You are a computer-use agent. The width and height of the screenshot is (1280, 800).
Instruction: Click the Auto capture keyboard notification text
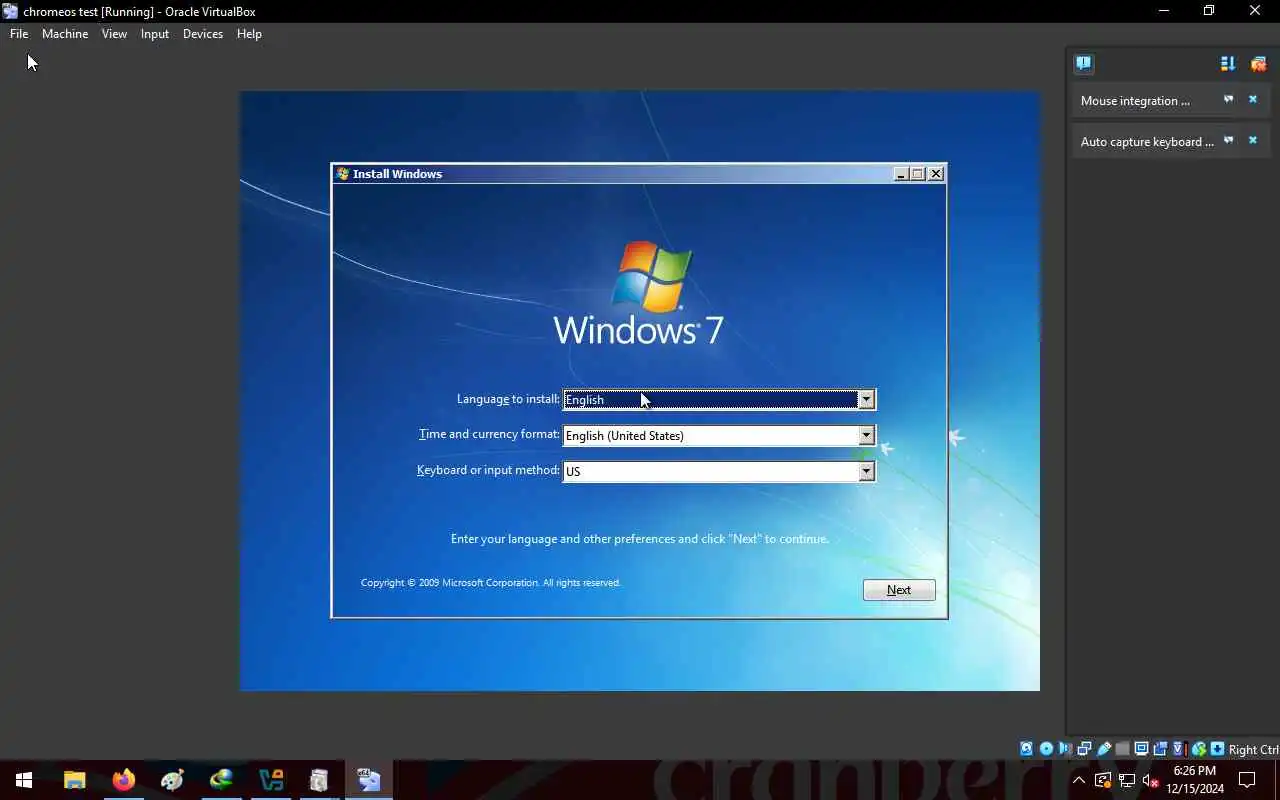1147,142
